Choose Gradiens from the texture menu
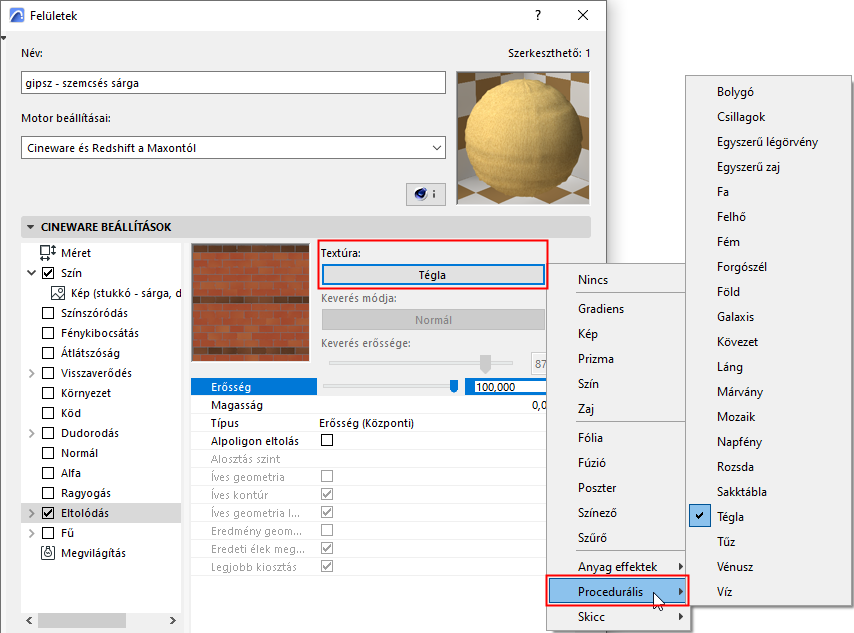 point(601,309)
